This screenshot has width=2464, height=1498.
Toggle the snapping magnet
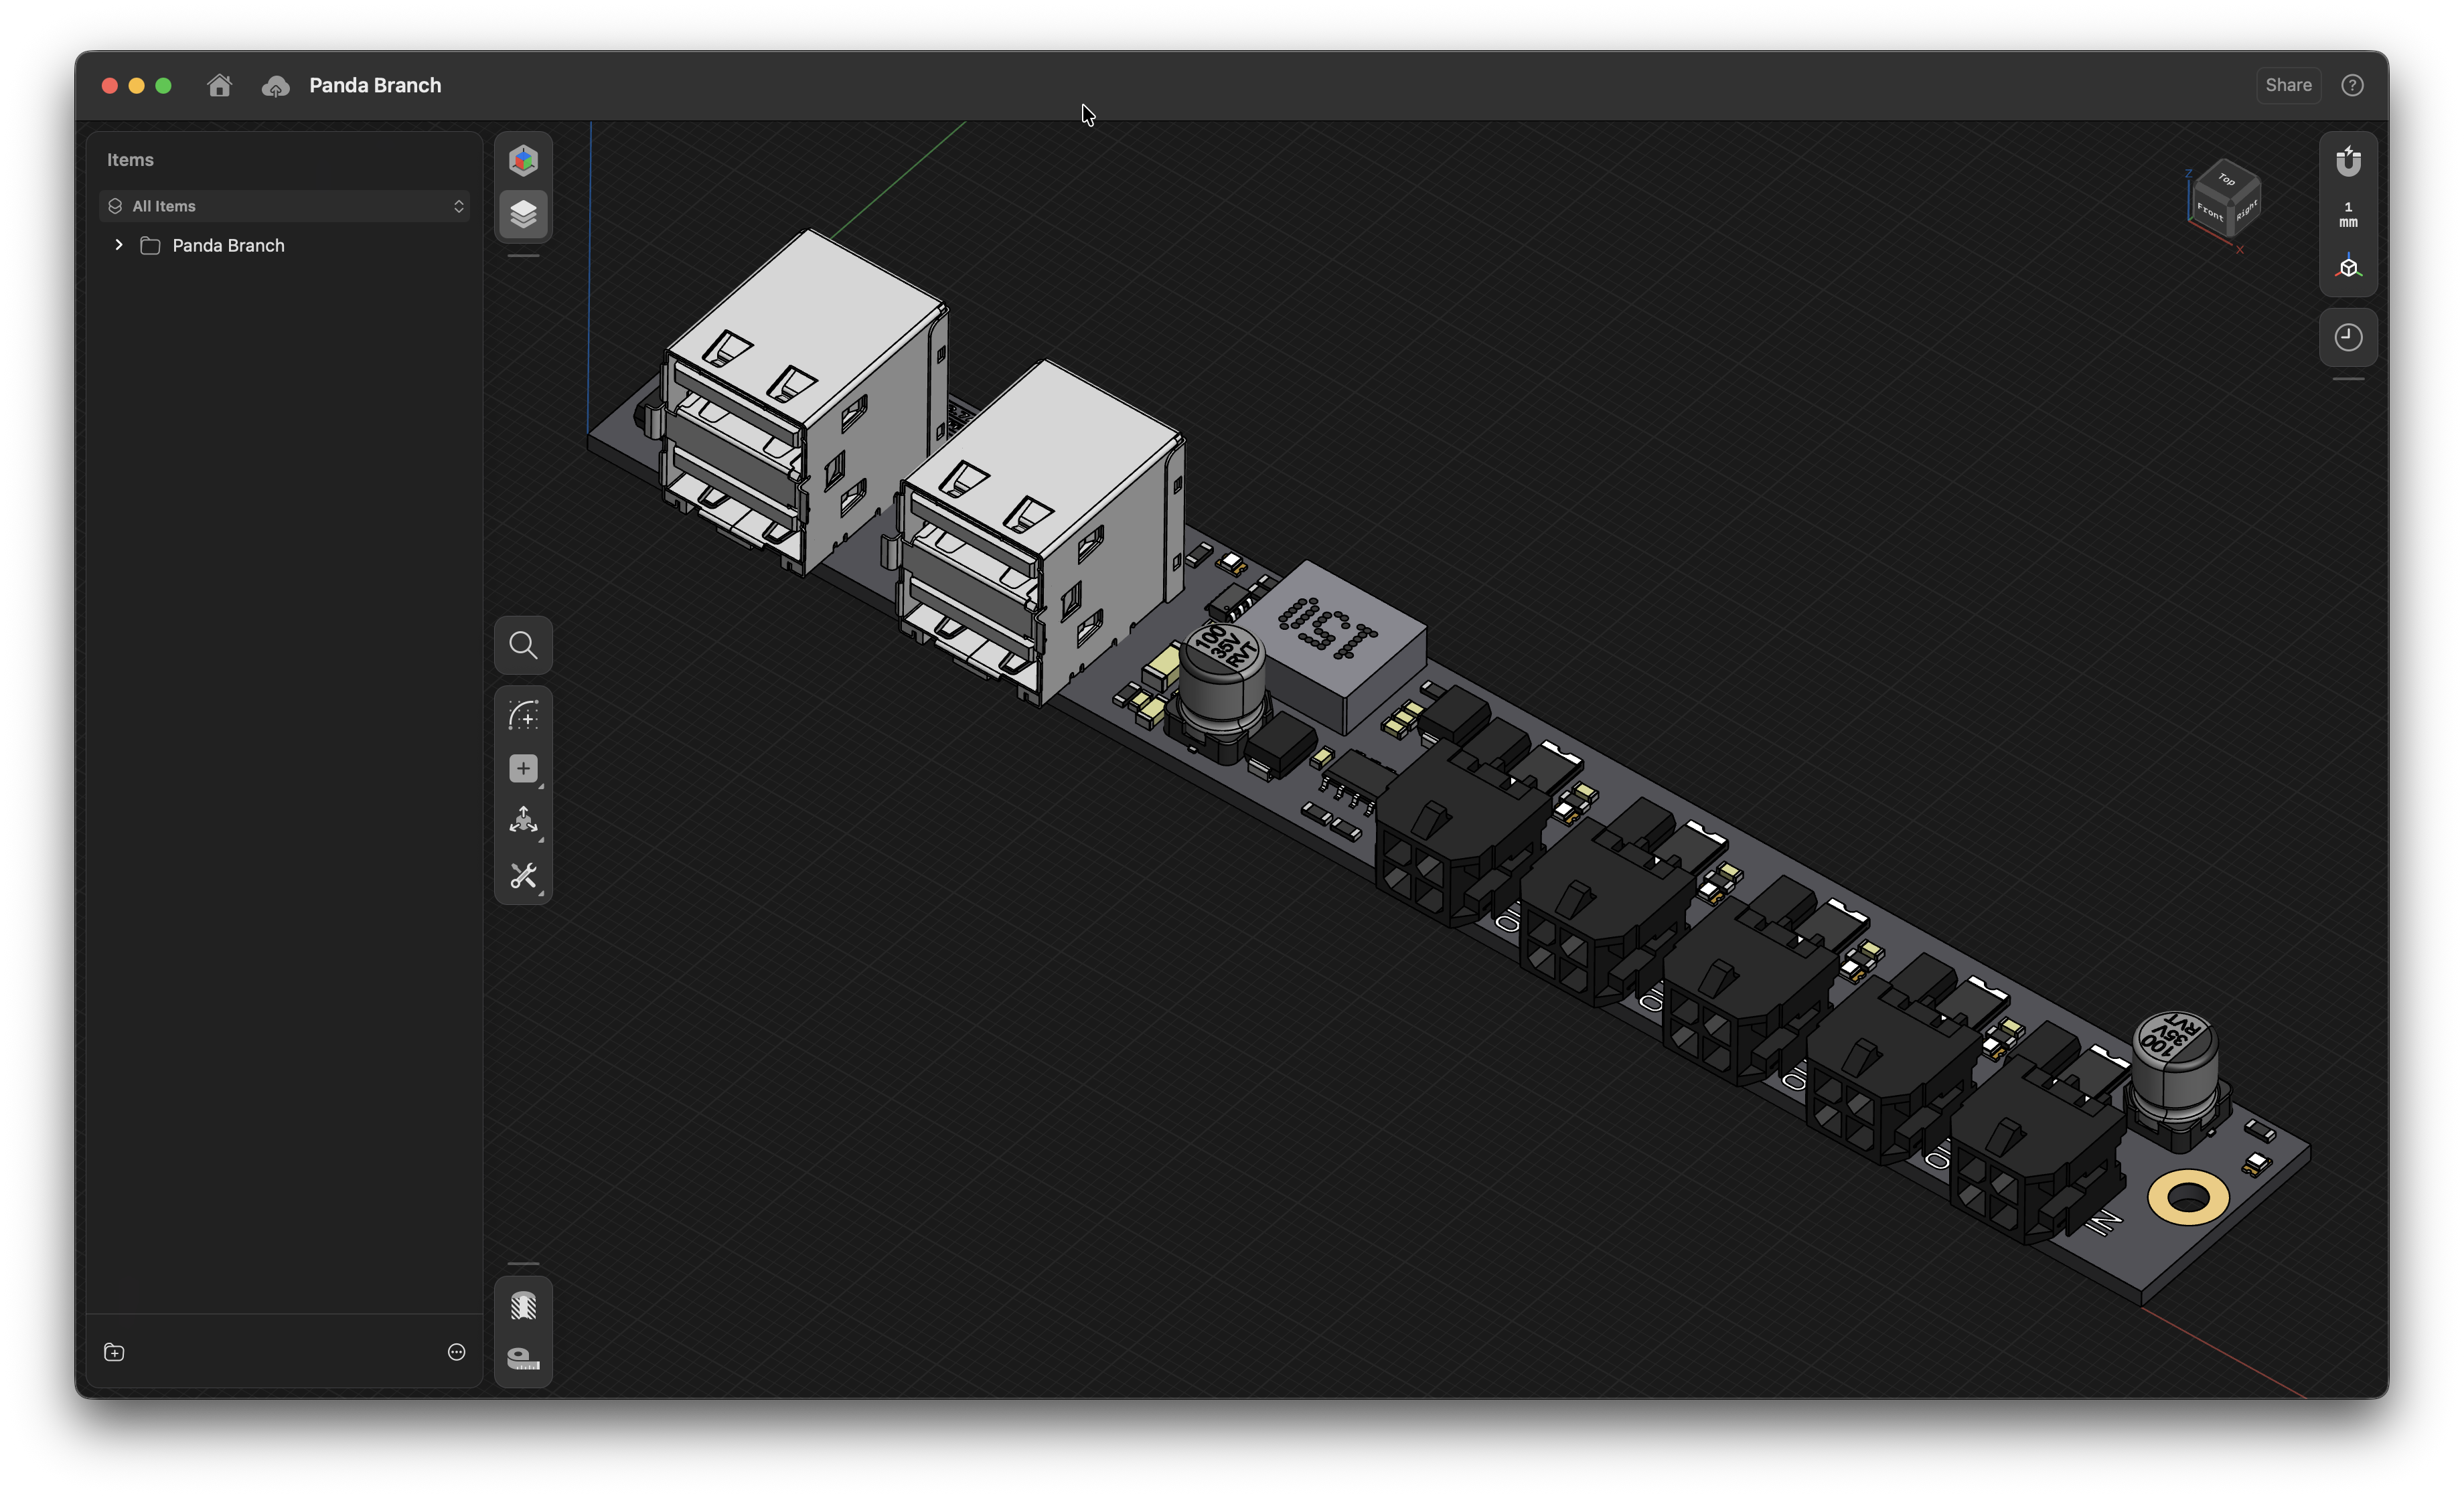(x=2348, y=161)
